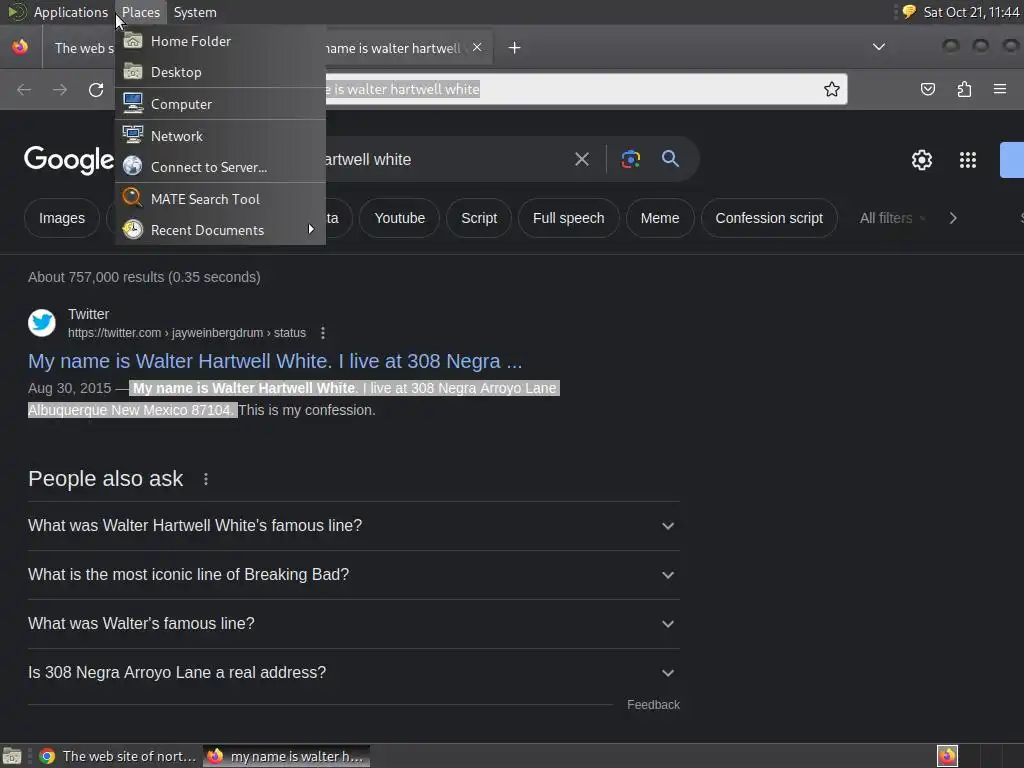Open Google apps grid
This screenshot has height=768, width=1024.
click(x=967, y=160)
